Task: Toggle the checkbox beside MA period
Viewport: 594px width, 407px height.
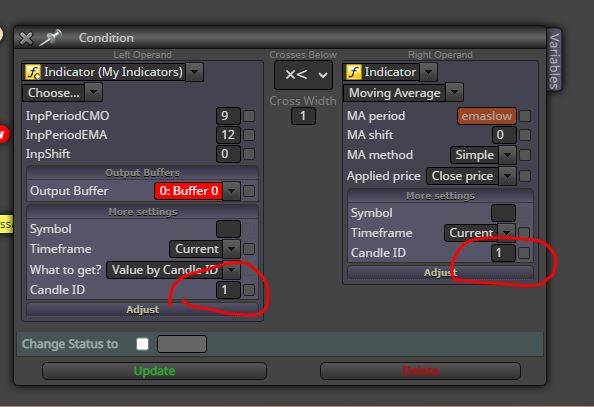Action: pyautogui.click(x=525, y=116)
